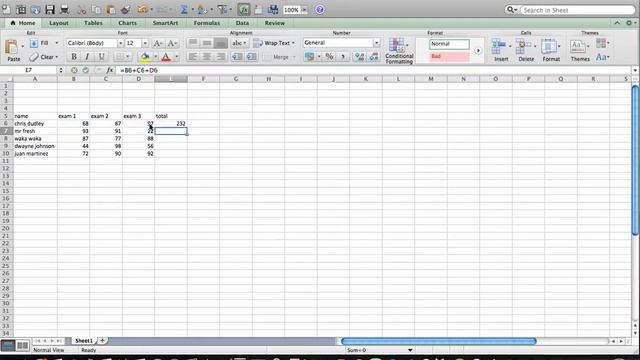Click the Save floppy disk icon

point(50,9)
